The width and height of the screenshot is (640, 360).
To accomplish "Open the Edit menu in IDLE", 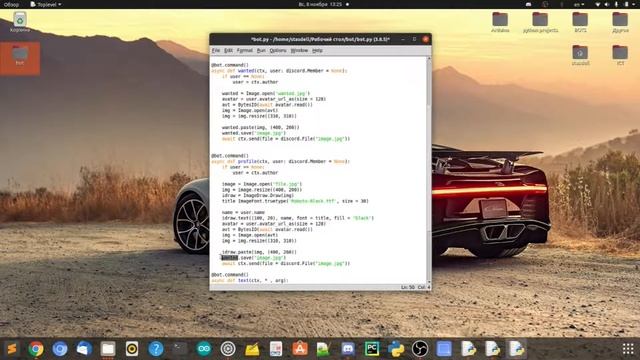I will coord(228,51).
